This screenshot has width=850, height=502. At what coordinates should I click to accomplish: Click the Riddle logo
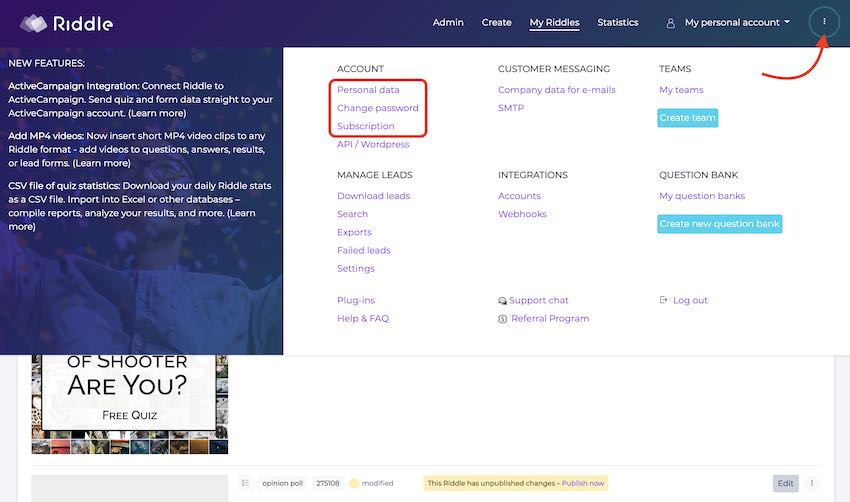pyautogui.click(x=66, y=22)
